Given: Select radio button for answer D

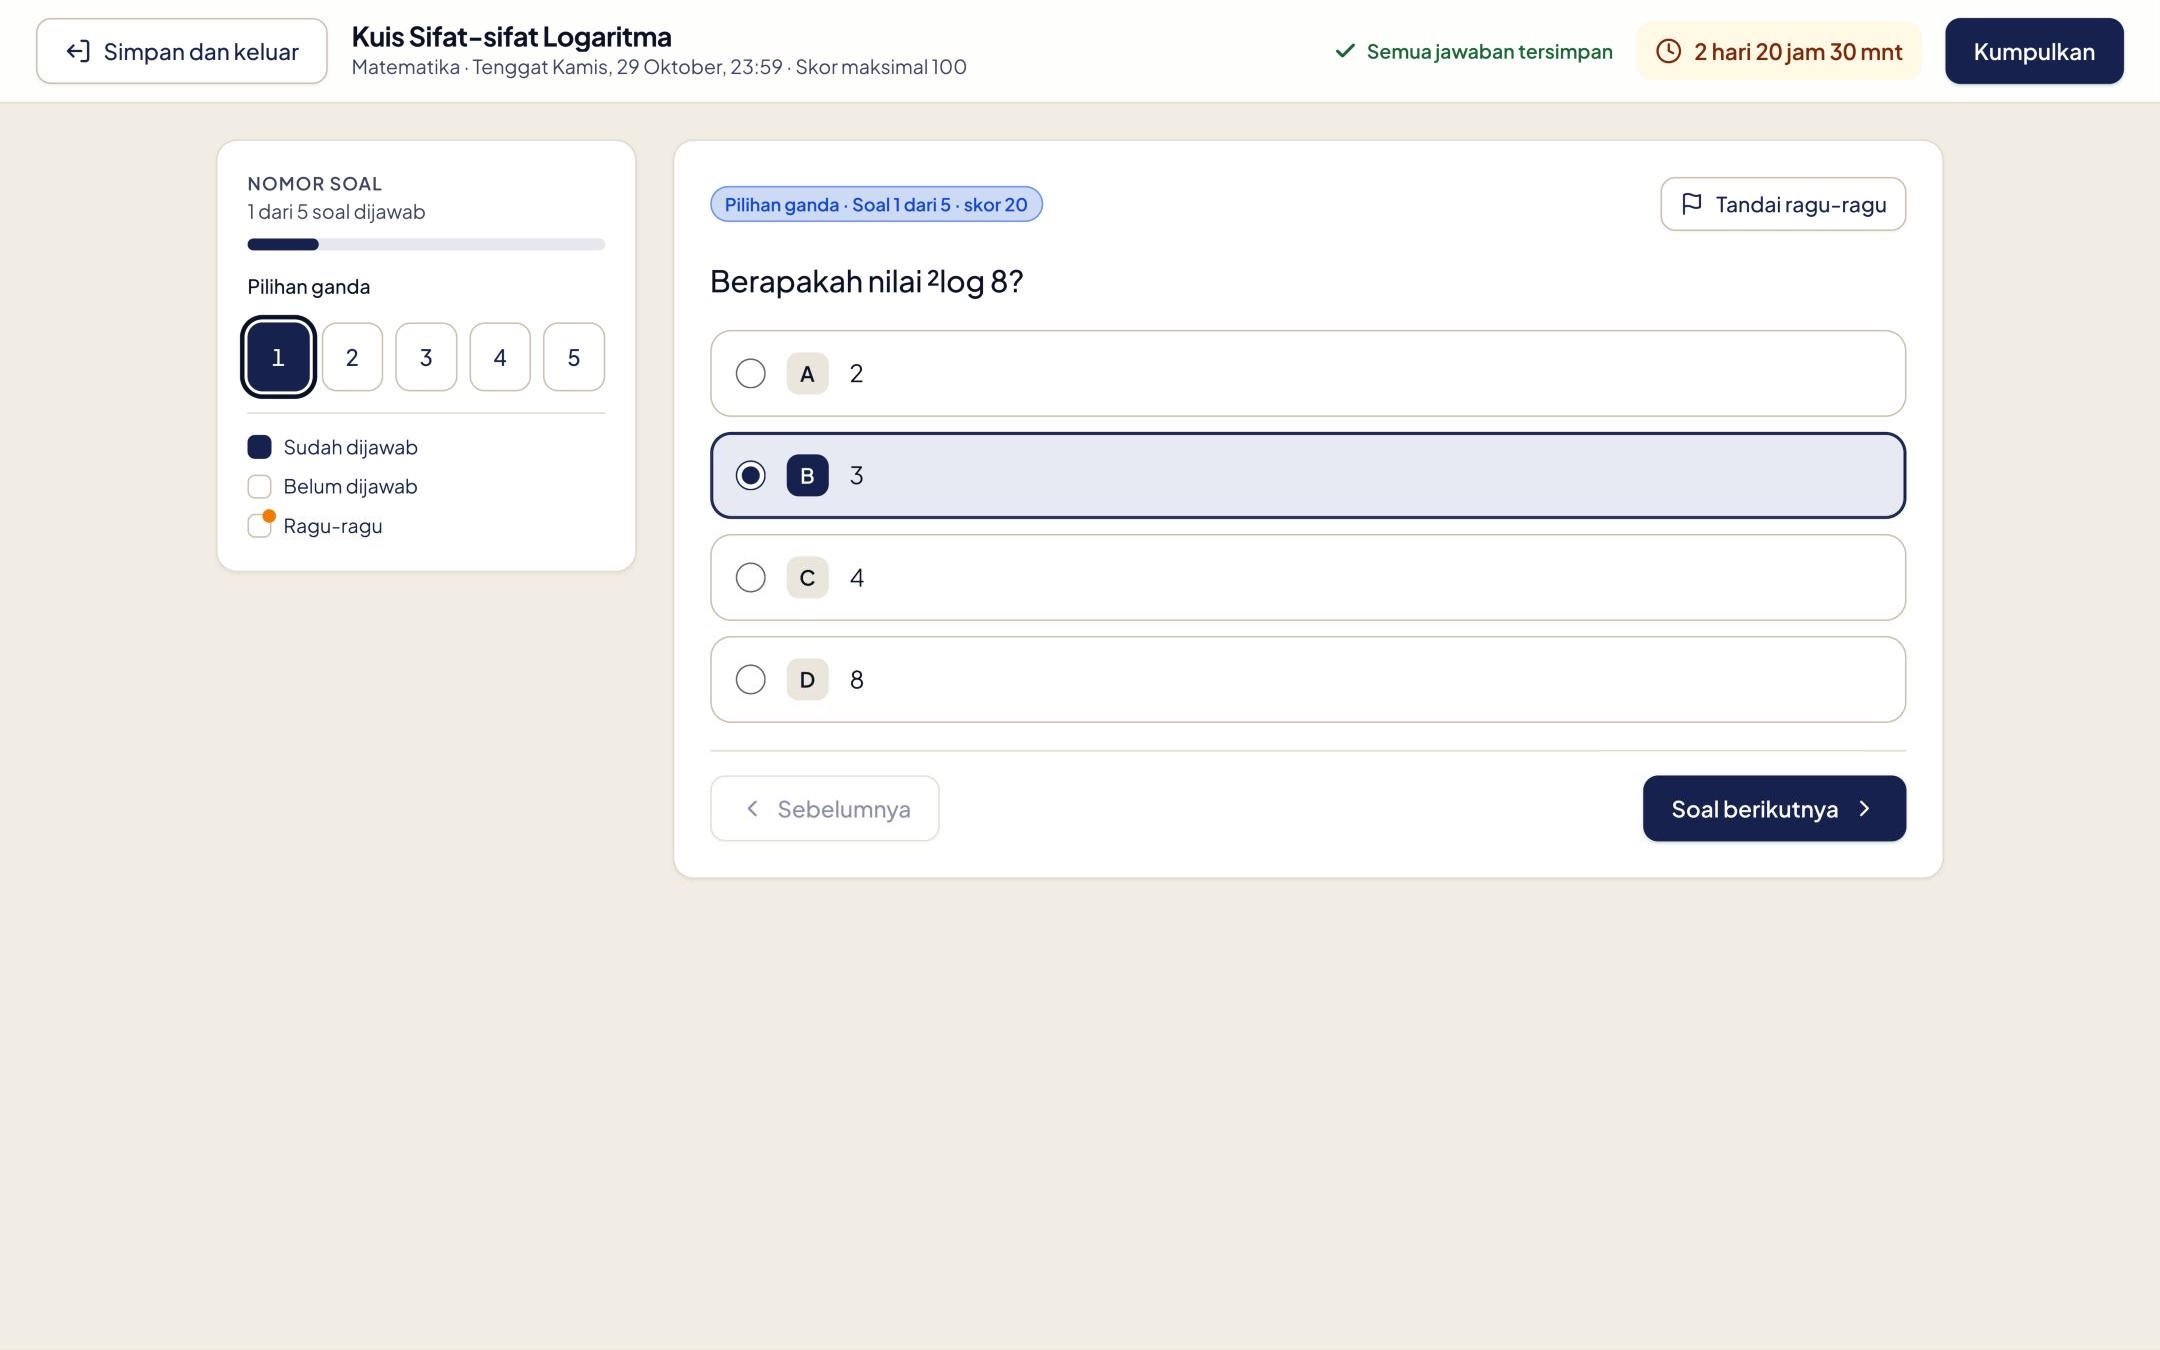Looking at the screenshot, I should [750, 680].
